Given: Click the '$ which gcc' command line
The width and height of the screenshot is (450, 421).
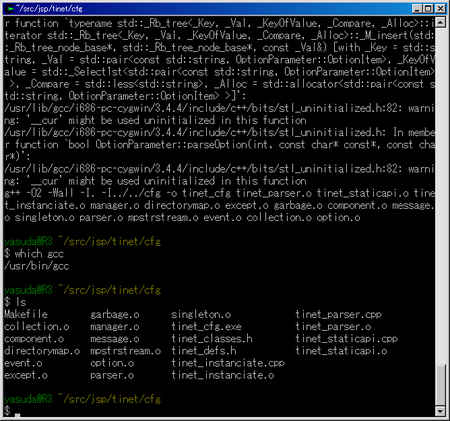Looking at the screenshot, I should click(x=34, y=254).
